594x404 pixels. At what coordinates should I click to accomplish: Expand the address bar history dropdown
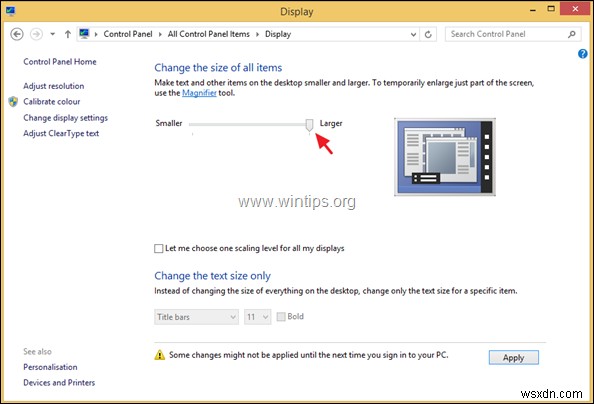click(x=413, y=34)
